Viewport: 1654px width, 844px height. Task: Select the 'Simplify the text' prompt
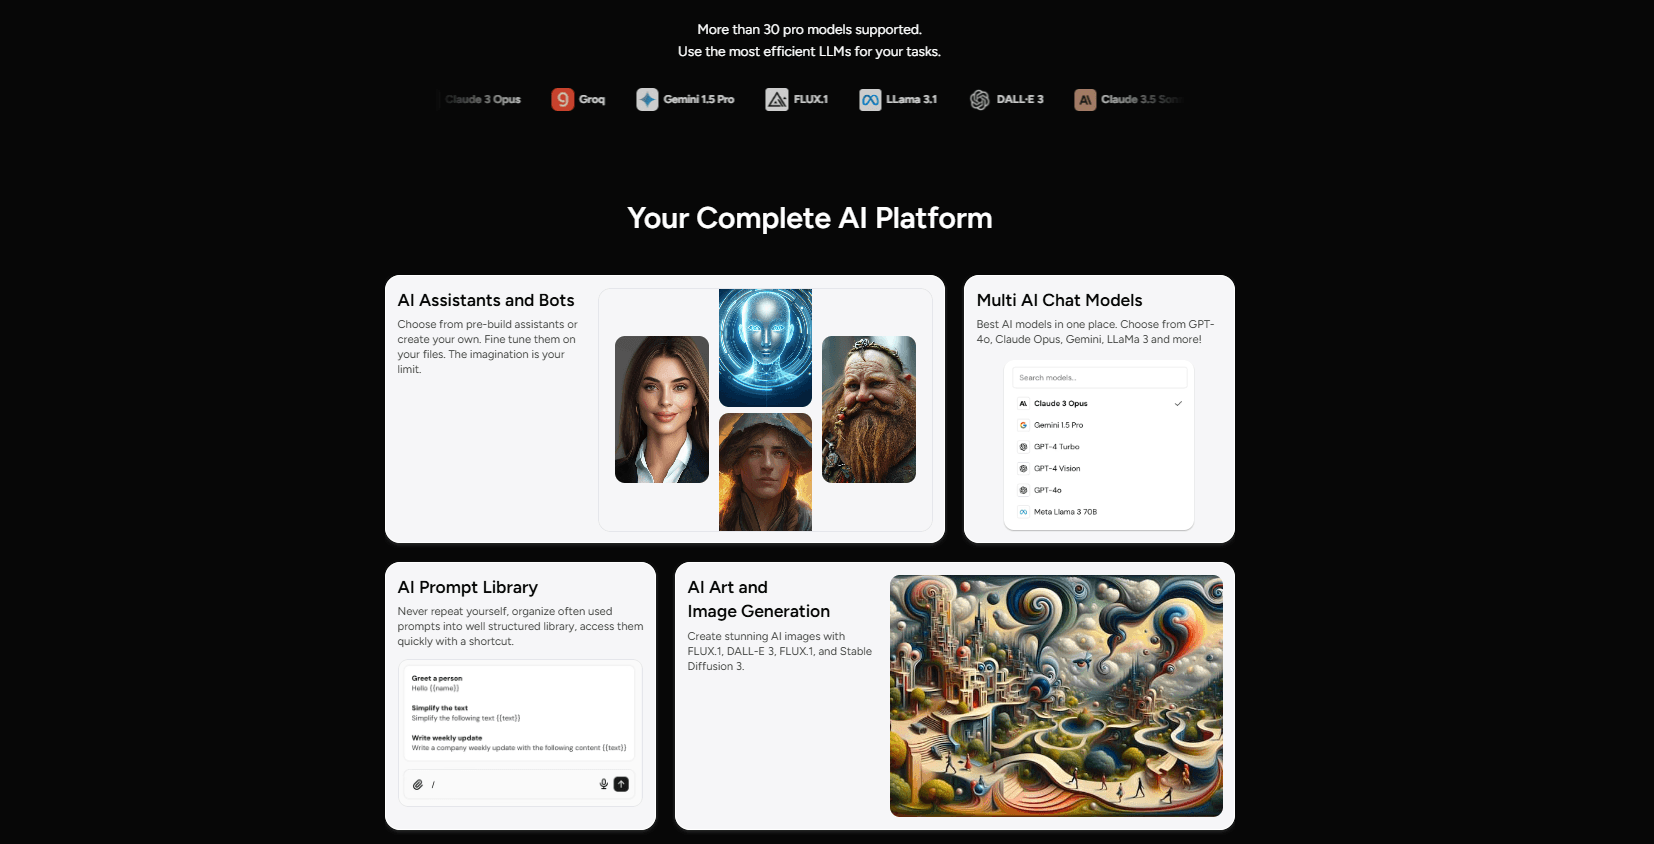point(466,713)
